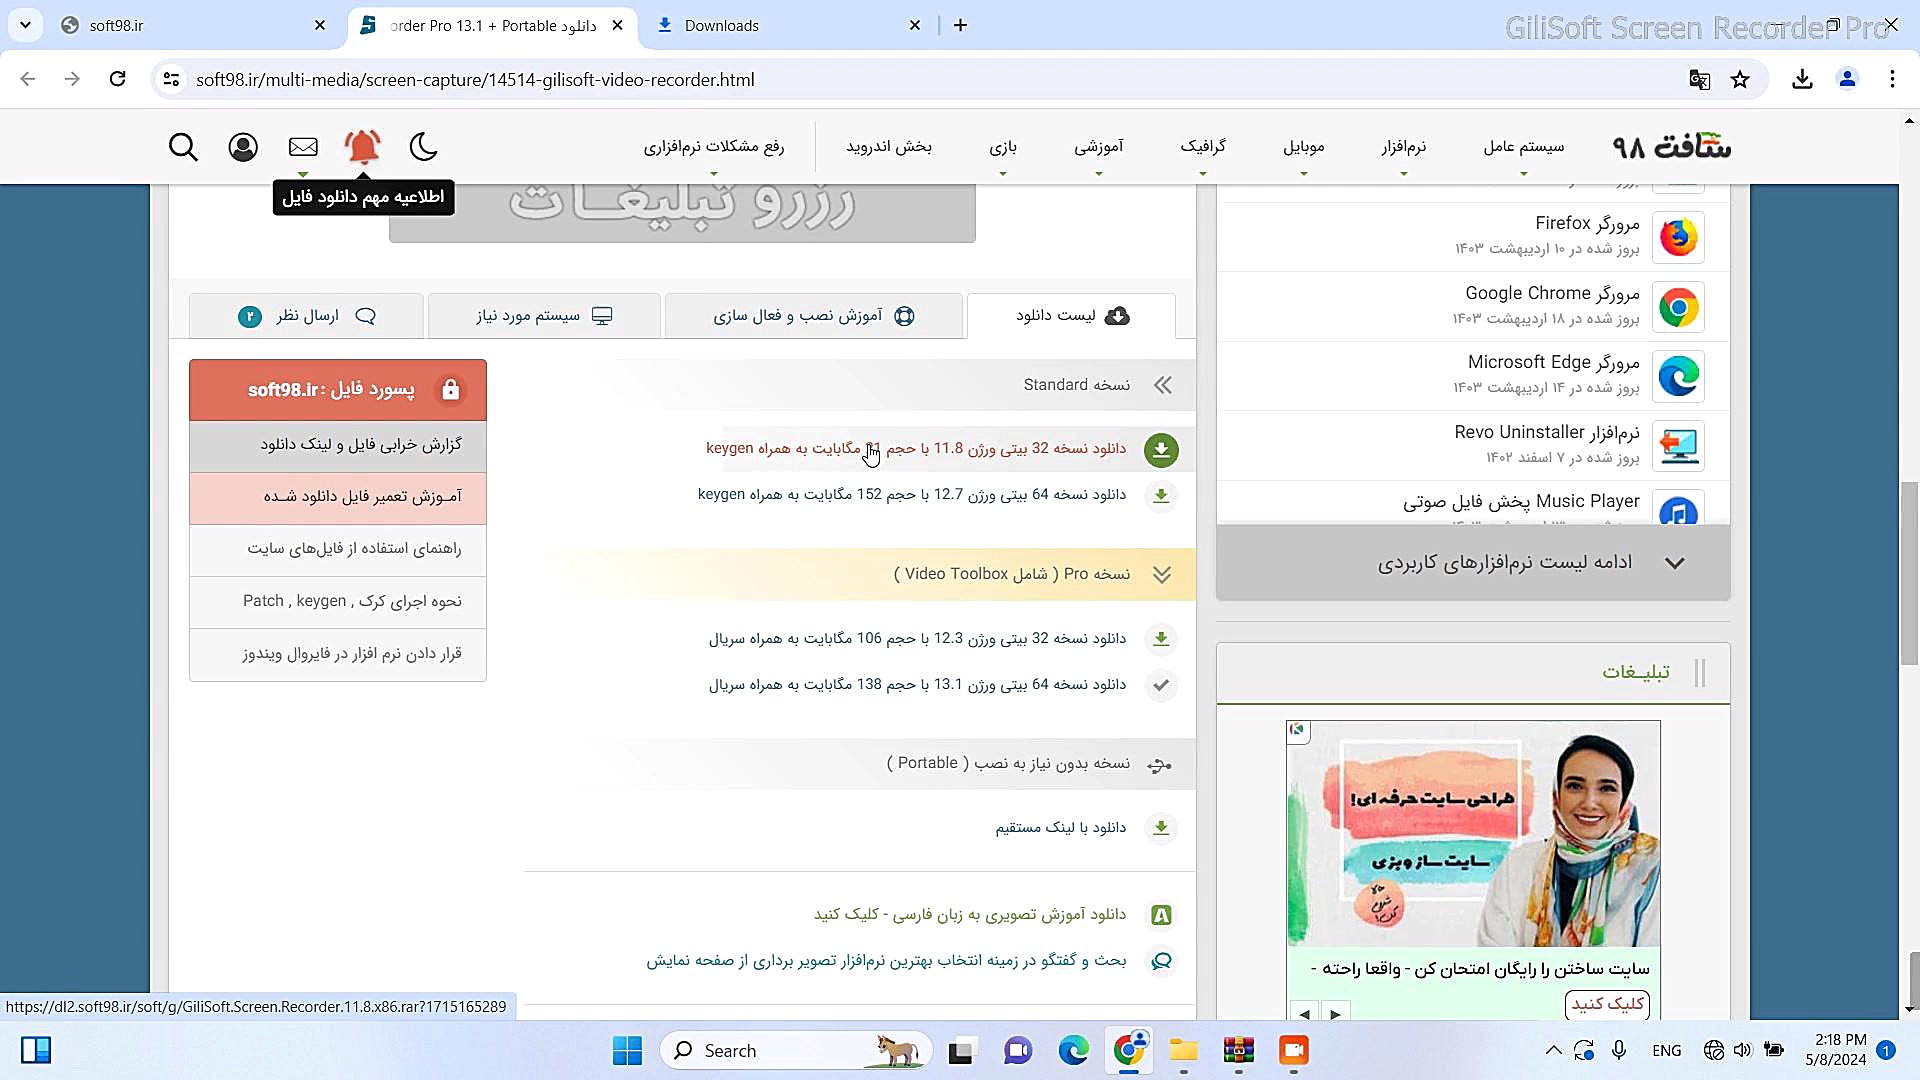This screenshot has width=1920, height=1080.
Task: Open Windows Start menu
Action: coord(628,1050)
